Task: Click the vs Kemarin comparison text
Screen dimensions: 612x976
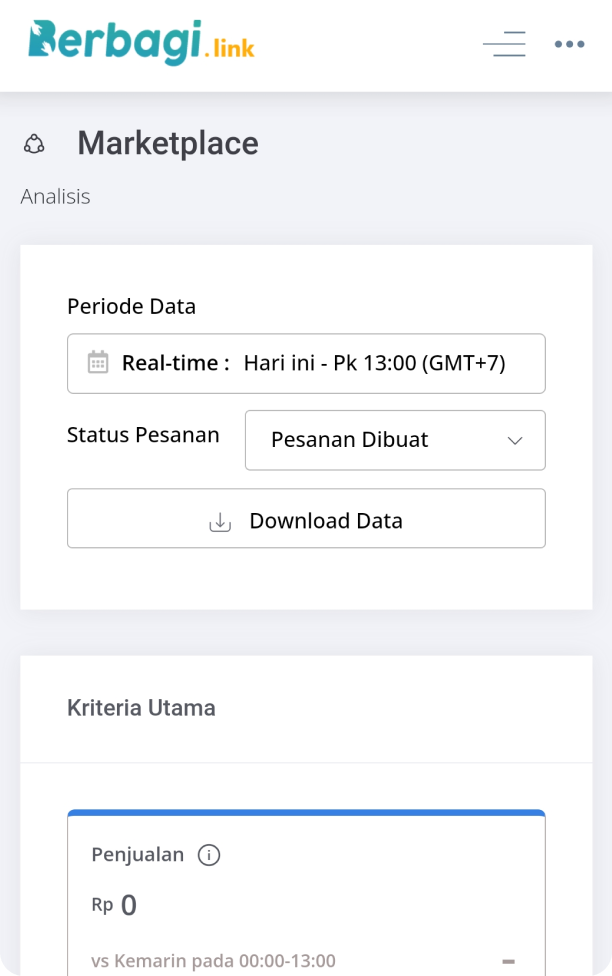Action: point(213,961)
